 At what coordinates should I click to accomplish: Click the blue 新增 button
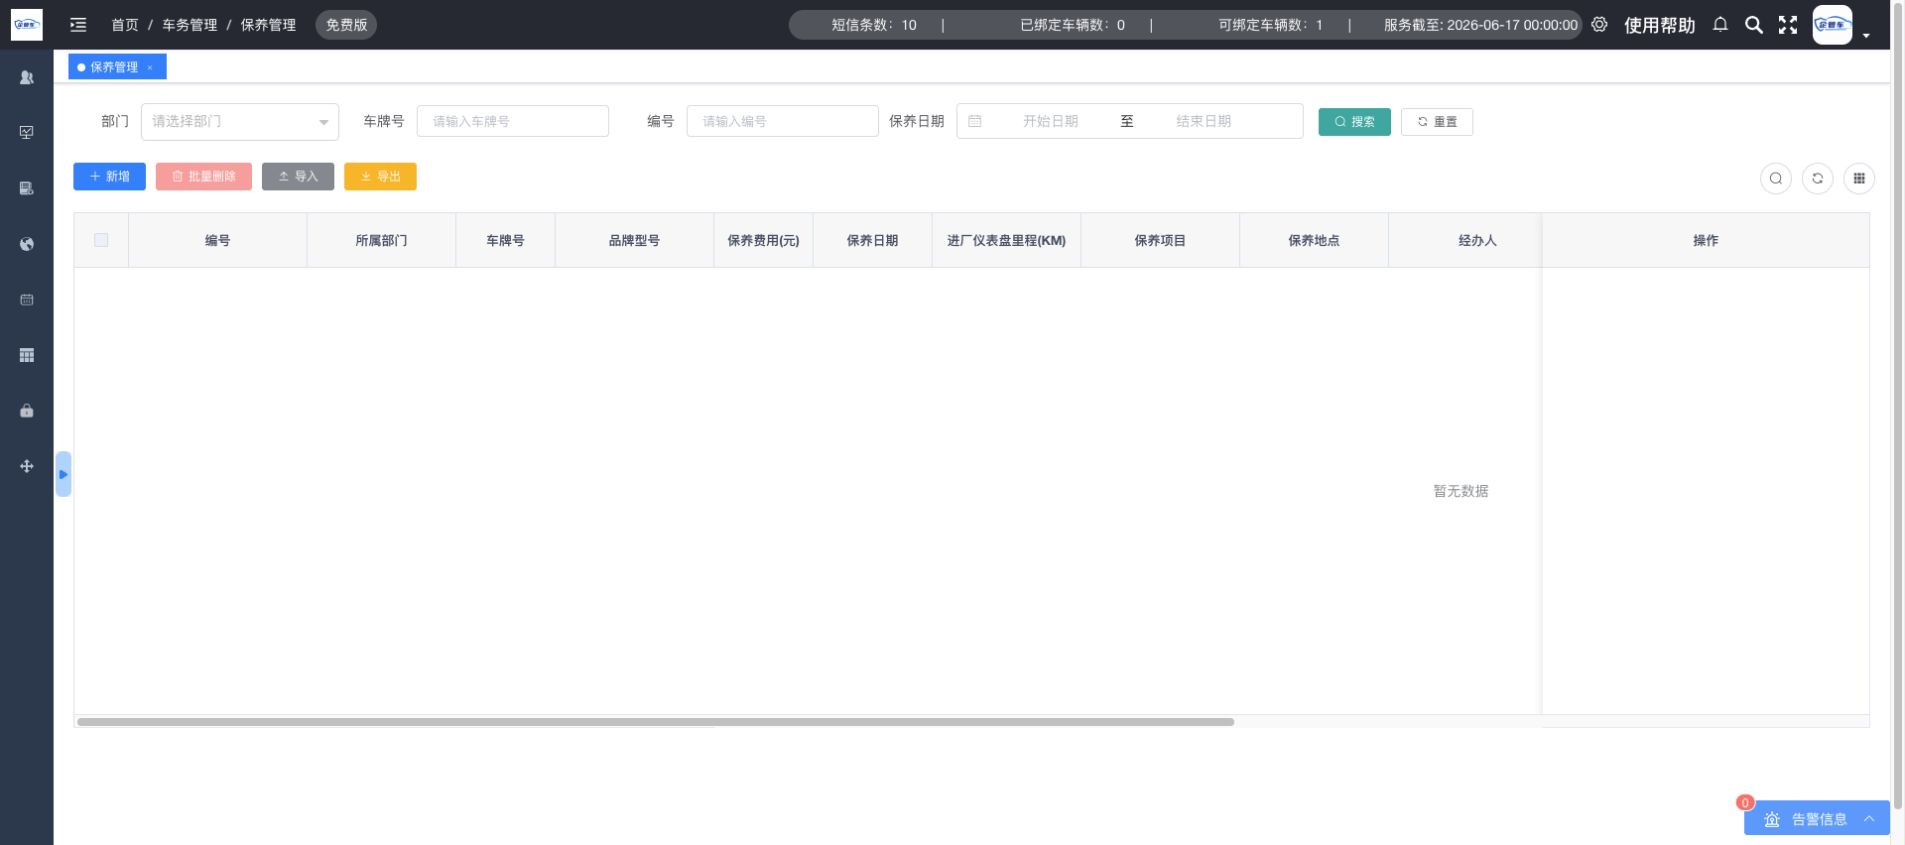click(x=109, y=176)
